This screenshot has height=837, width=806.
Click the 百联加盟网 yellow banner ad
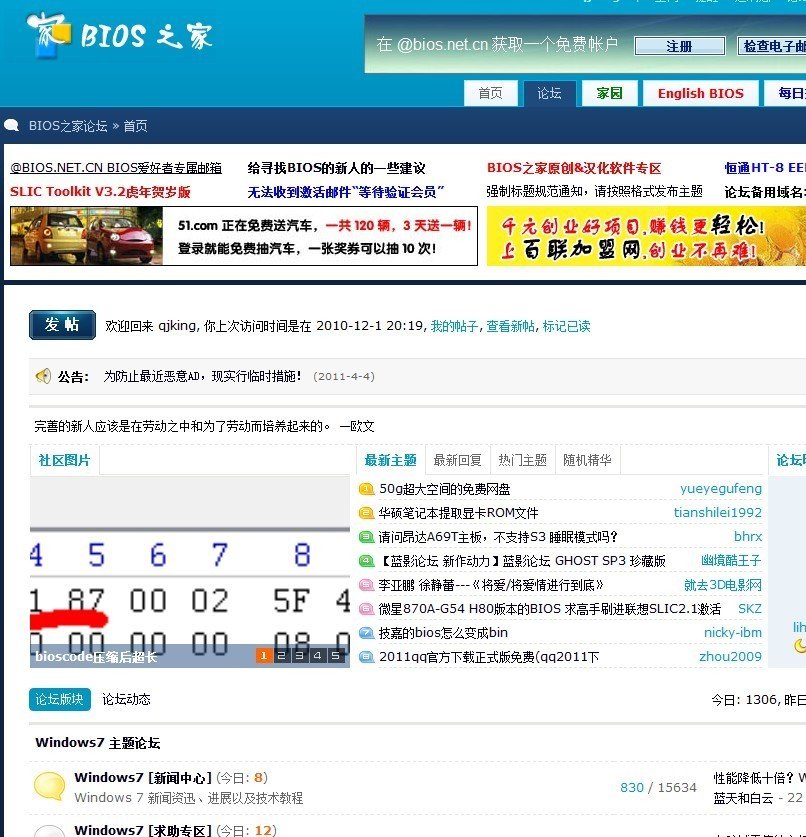[646, 236]
